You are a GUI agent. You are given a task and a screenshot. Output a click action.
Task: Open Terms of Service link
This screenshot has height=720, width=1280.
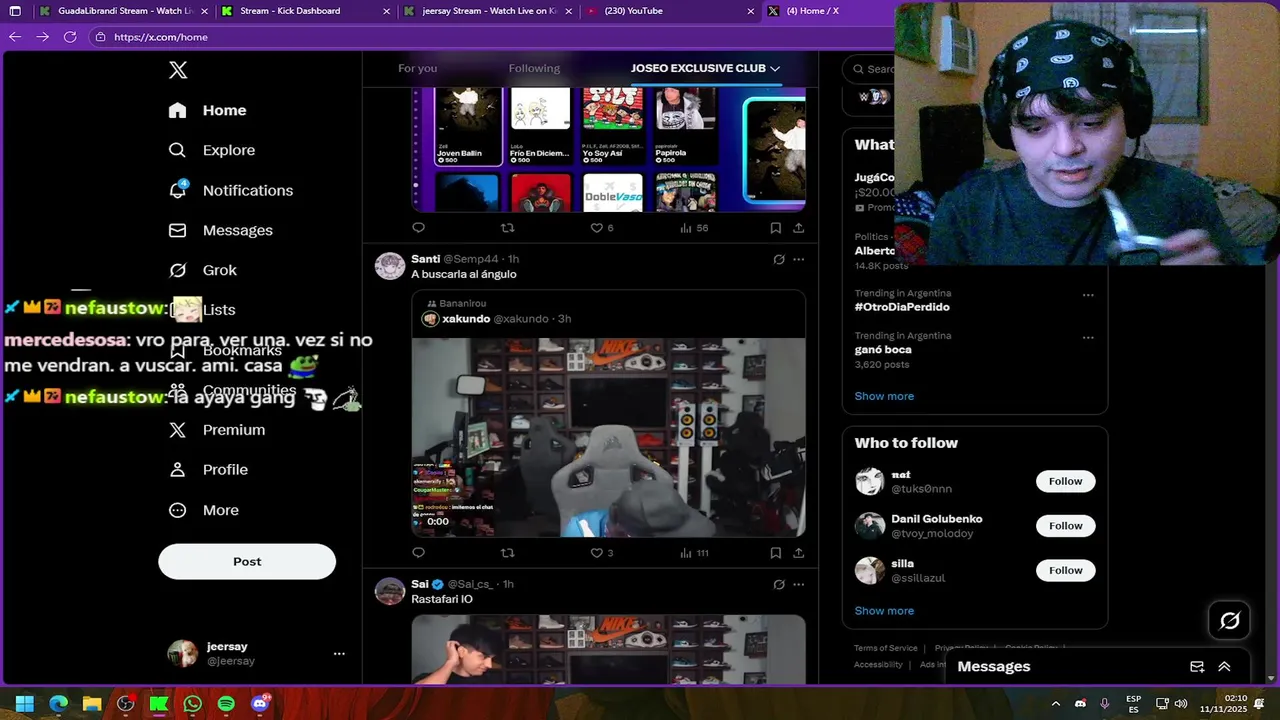tap(885, 648)
